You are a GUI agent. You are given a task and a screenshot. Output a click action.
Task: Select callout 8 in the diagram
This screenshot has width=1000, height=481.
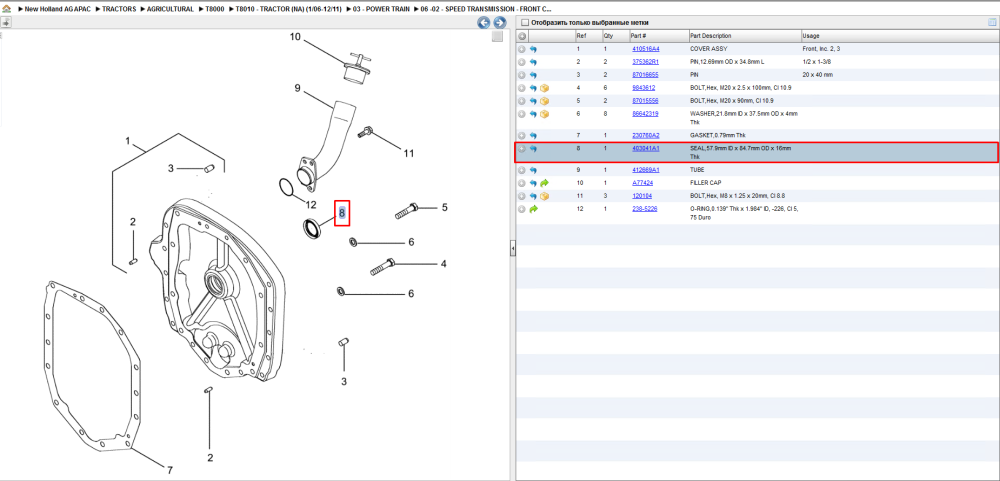click(342, 212)
